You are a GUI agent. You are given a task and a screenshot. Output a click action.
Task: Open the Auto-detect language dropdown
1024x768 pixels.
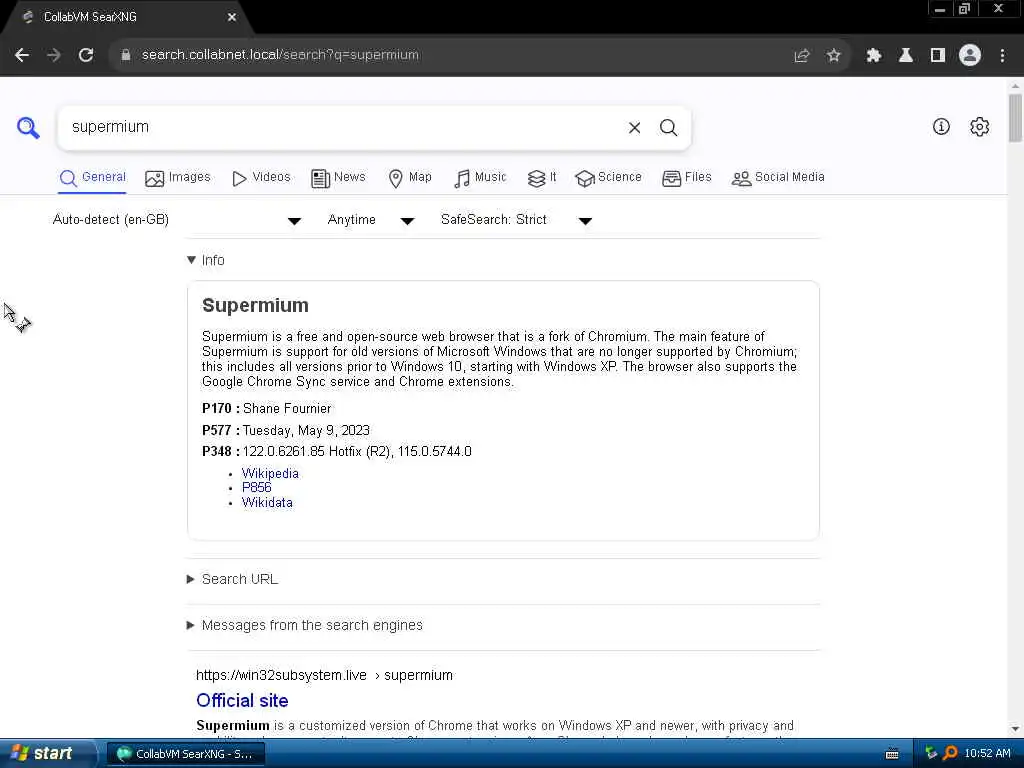coord(176,220)
